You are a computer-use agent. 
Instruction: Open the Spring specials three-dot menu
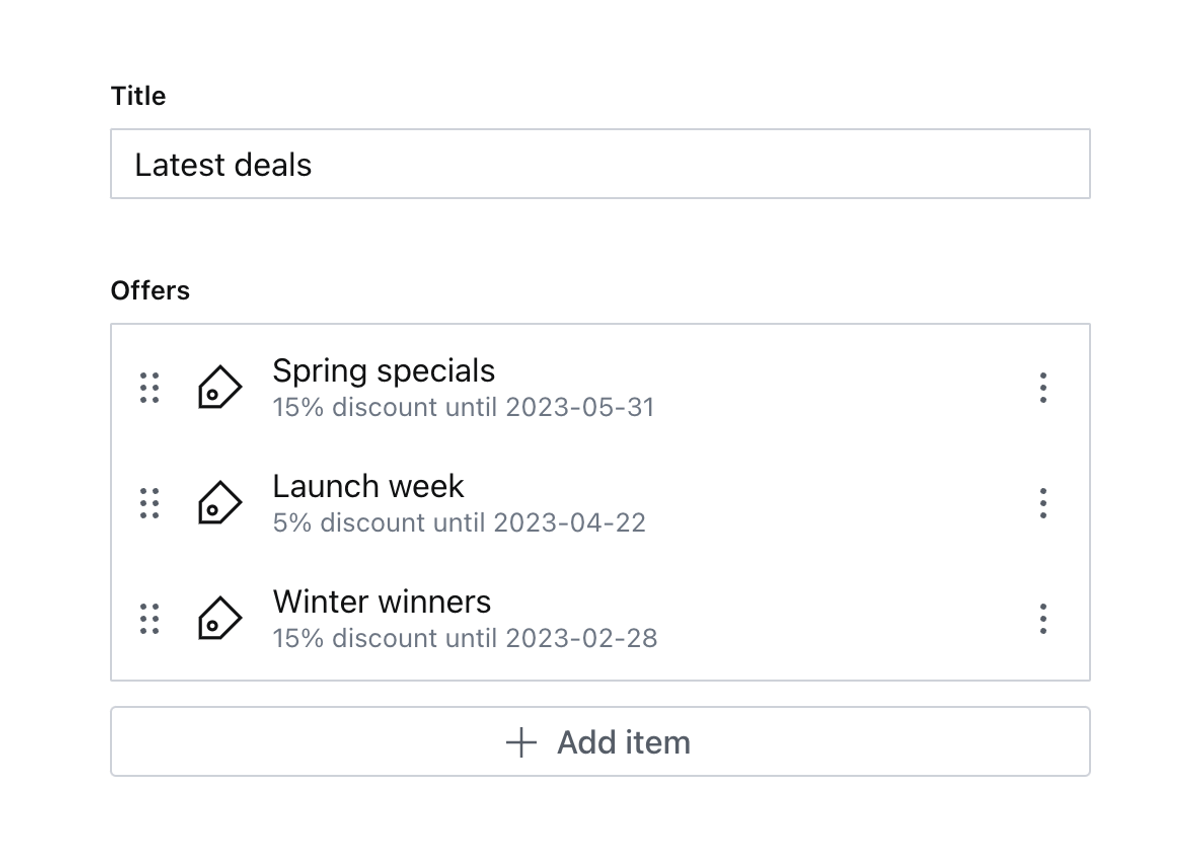[1043, 388]
